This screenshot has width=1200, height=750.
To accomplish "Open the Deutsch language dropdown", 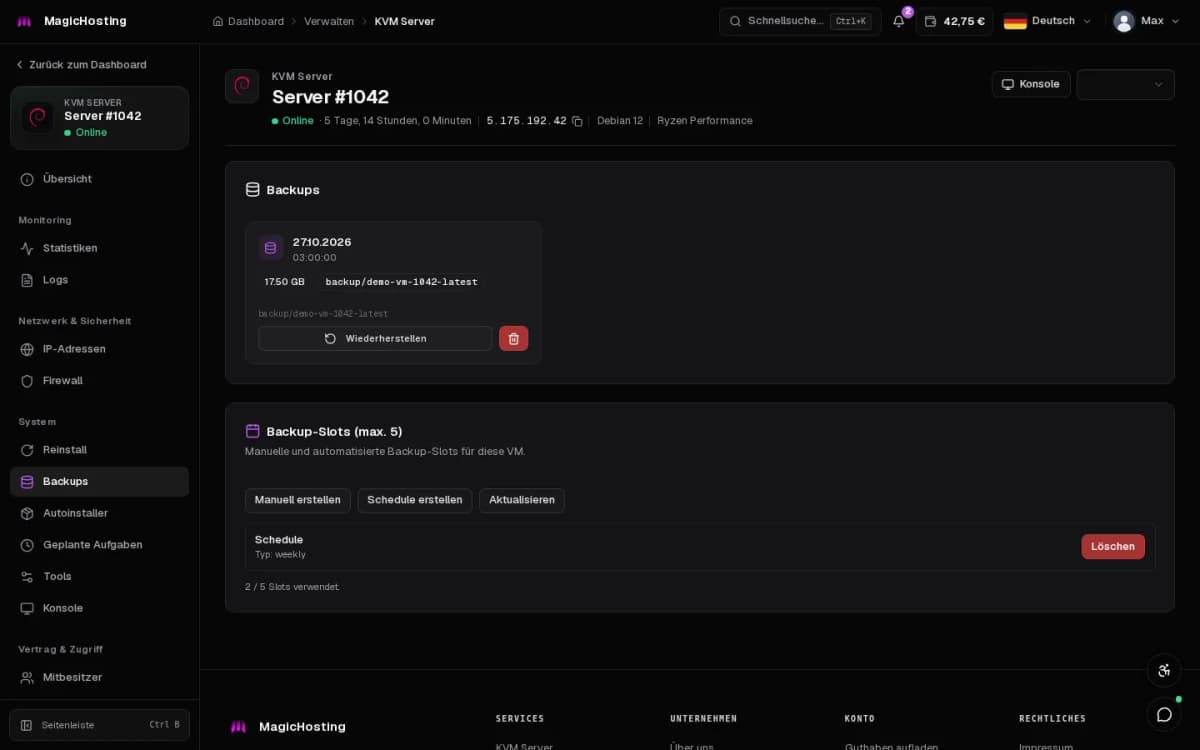I will [x=1047, y=21].
